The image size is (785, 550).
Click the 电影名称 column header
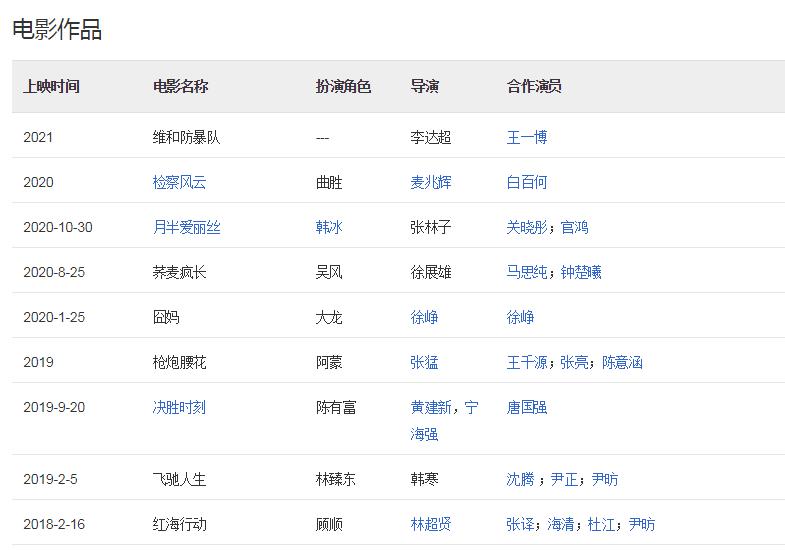(x=181, y=86)
